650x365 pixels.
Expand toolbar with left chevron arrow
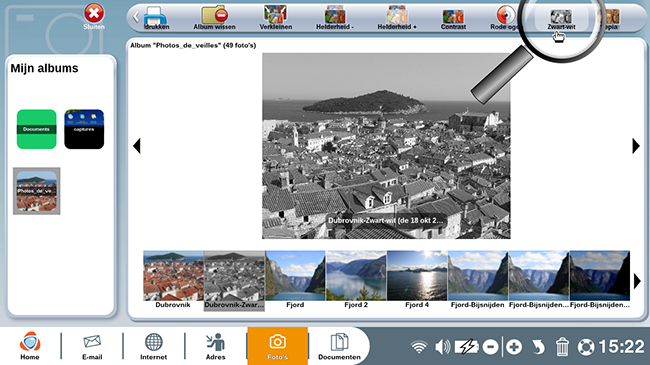pyautogui.click(x=136, y=17)
